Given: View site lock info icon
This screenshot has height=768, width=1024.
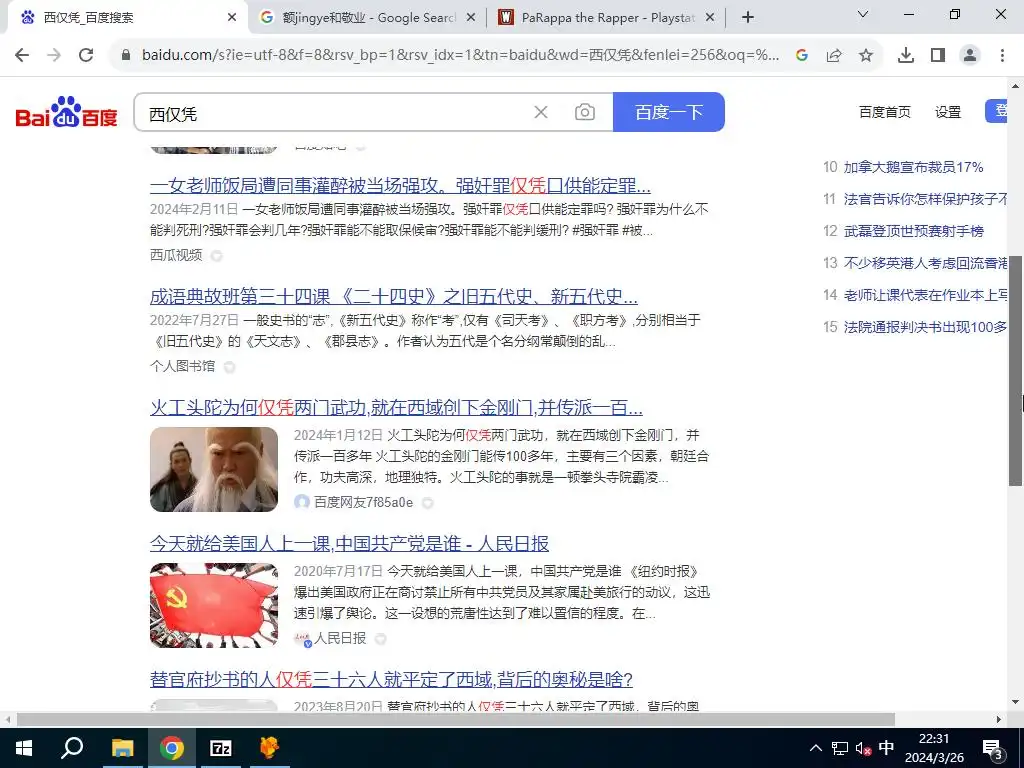Looking at the screenshot, I should pos(126,56).
